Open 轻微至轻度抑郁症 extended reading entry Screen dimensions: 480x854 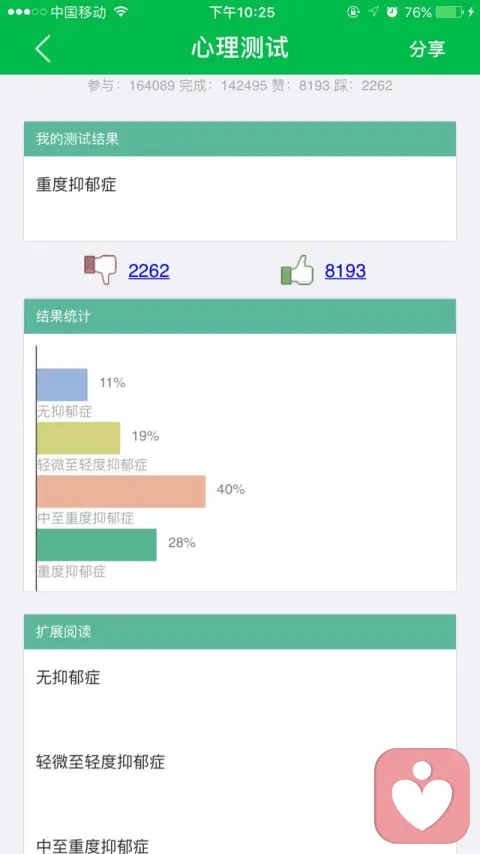(100, 762)
